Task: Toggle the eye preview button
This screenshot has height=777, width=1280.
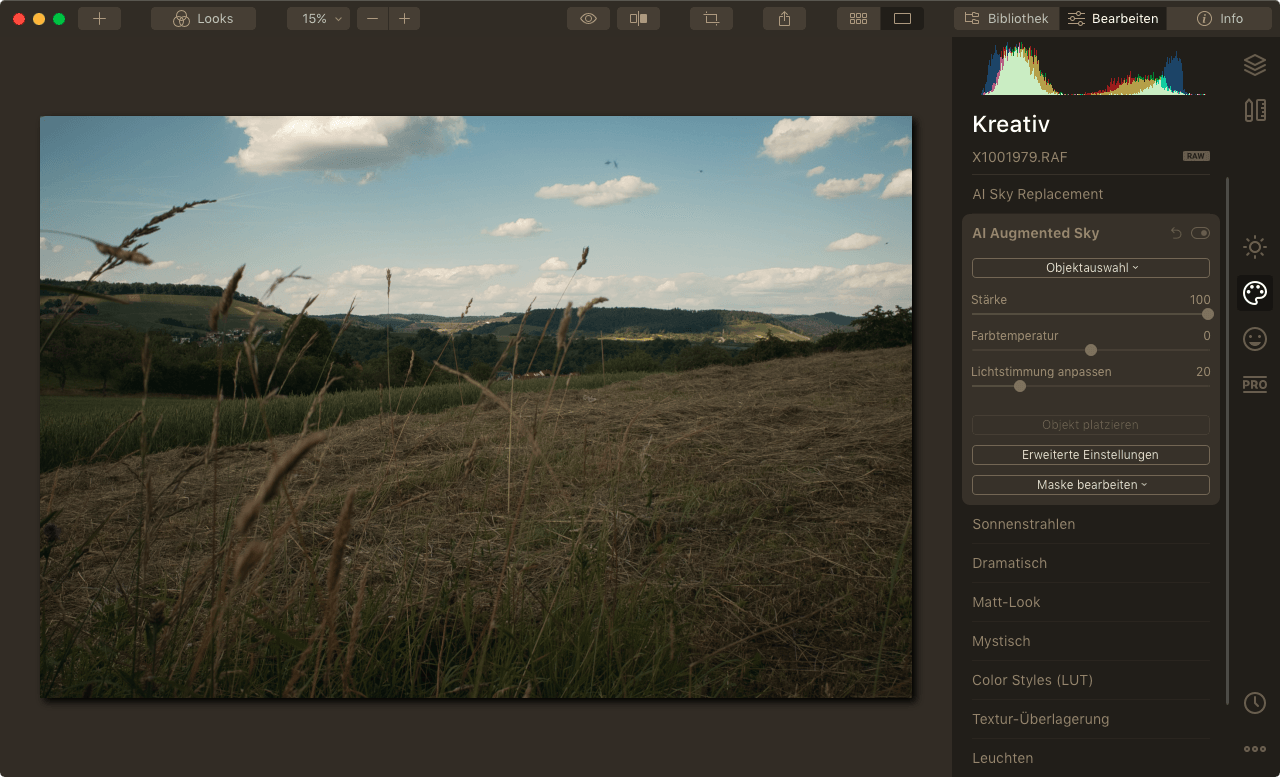Action: (588, 19)
